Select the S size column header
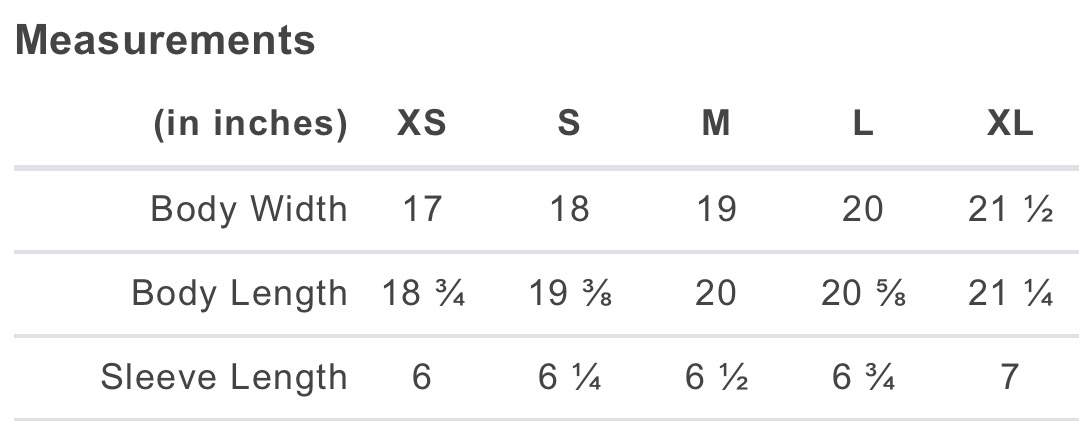Viewport: 1079px width, 445px height. [569, 124]
